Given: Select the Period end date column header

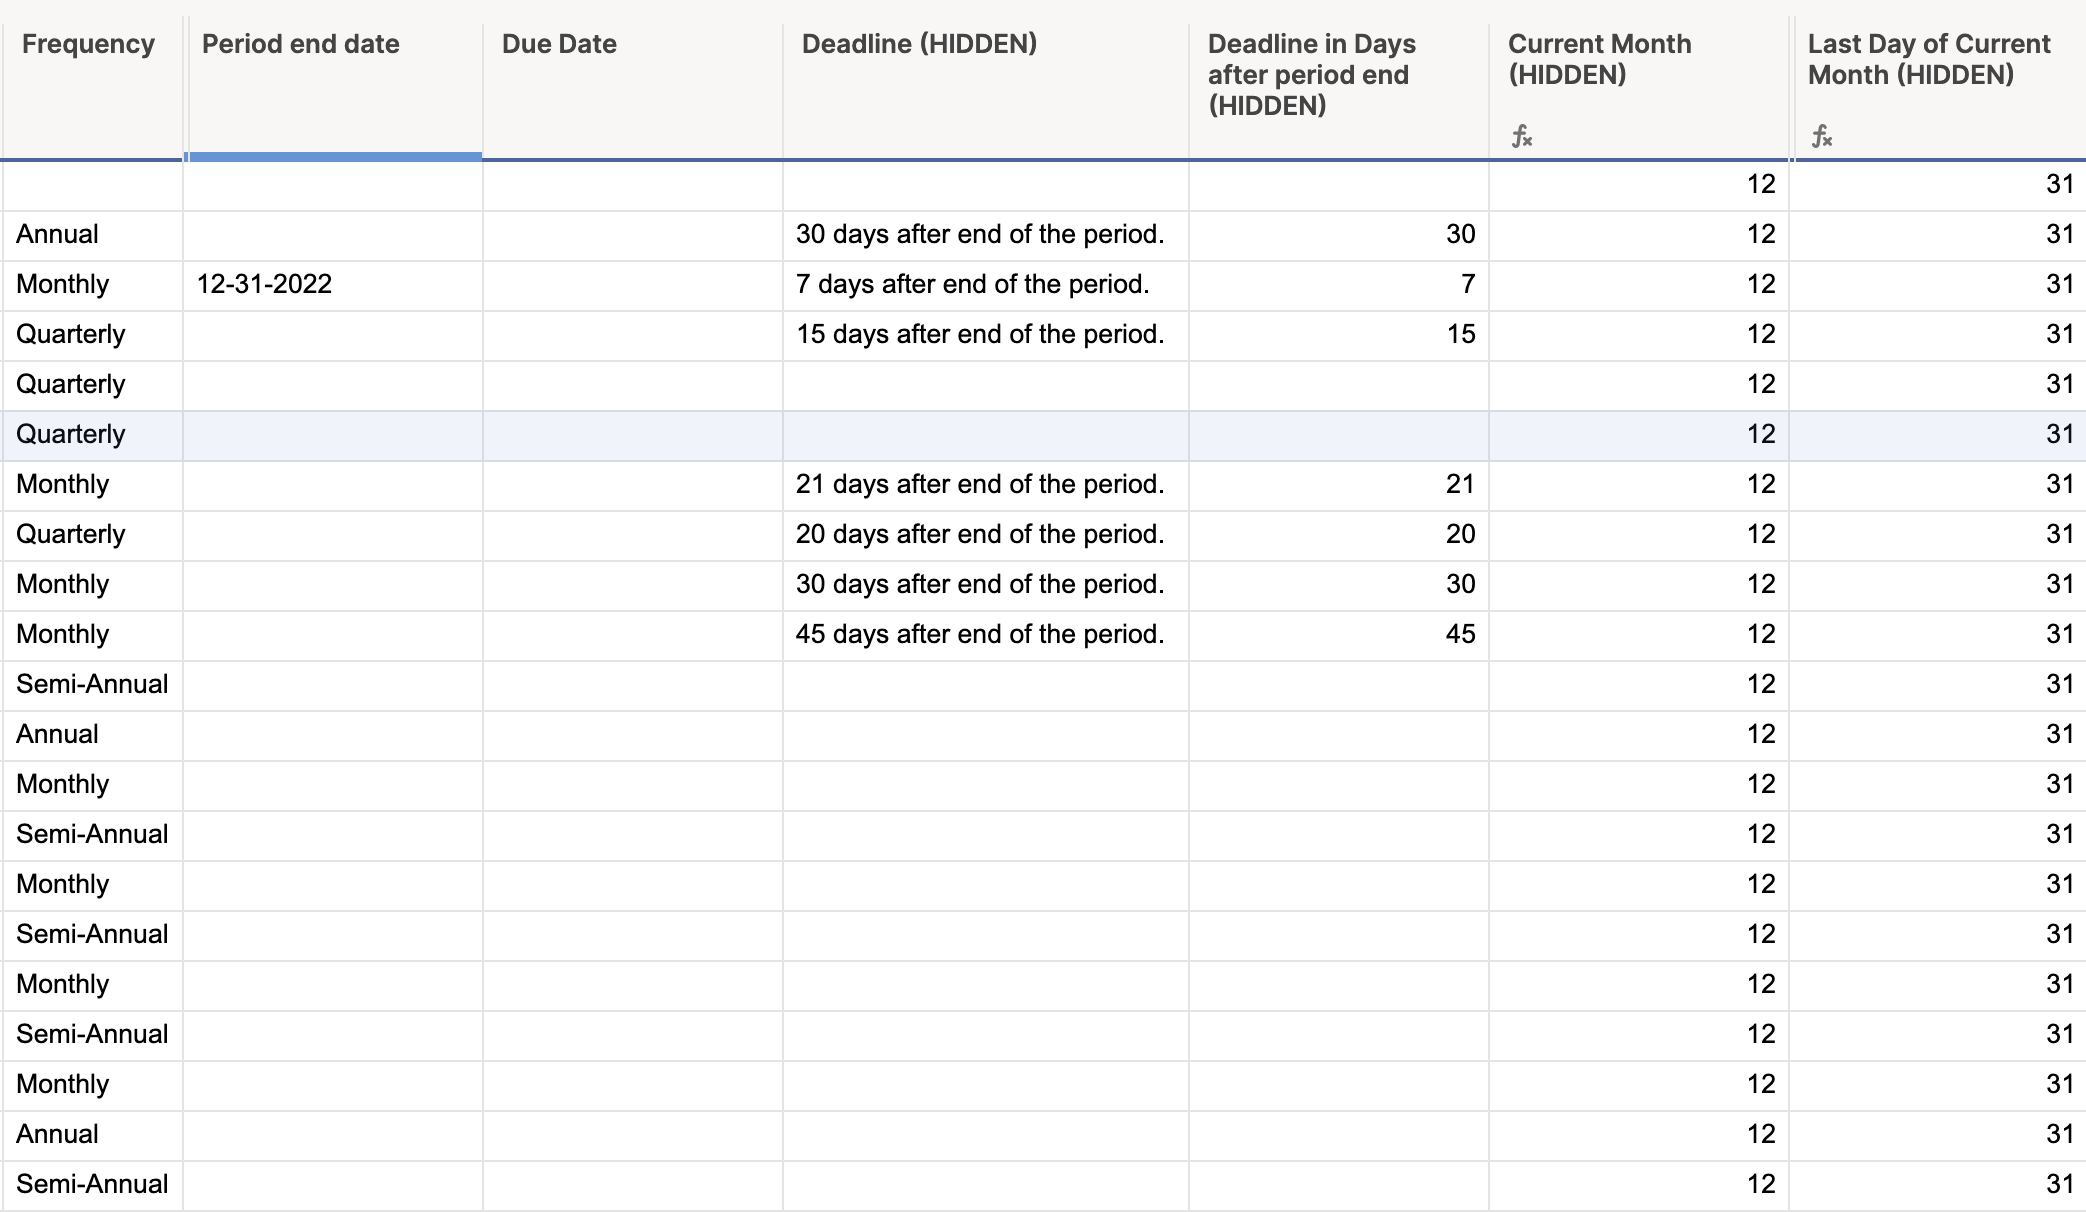Looking at the screenshot, I should (x=299, y=44).
